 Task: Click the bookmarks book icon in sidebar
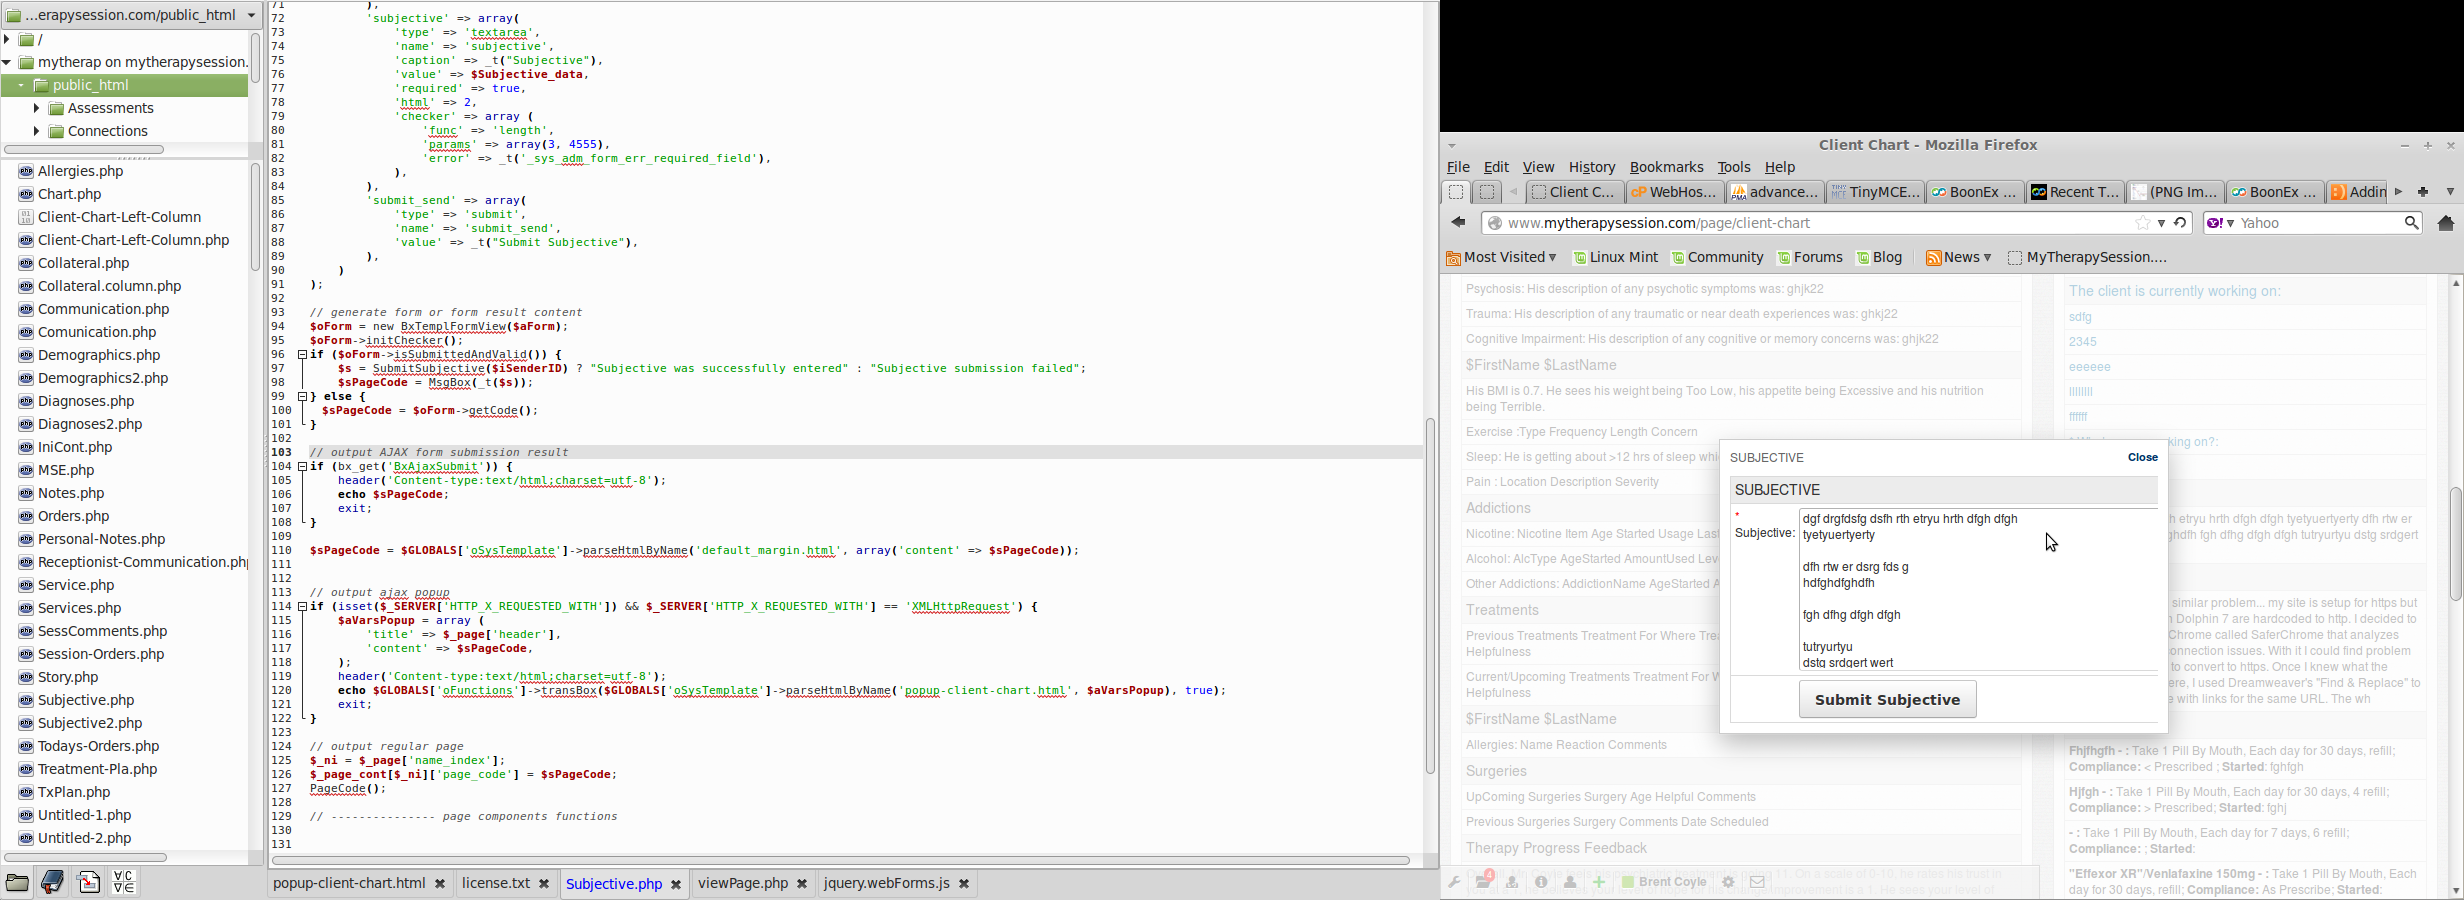[x=52, y=882]
